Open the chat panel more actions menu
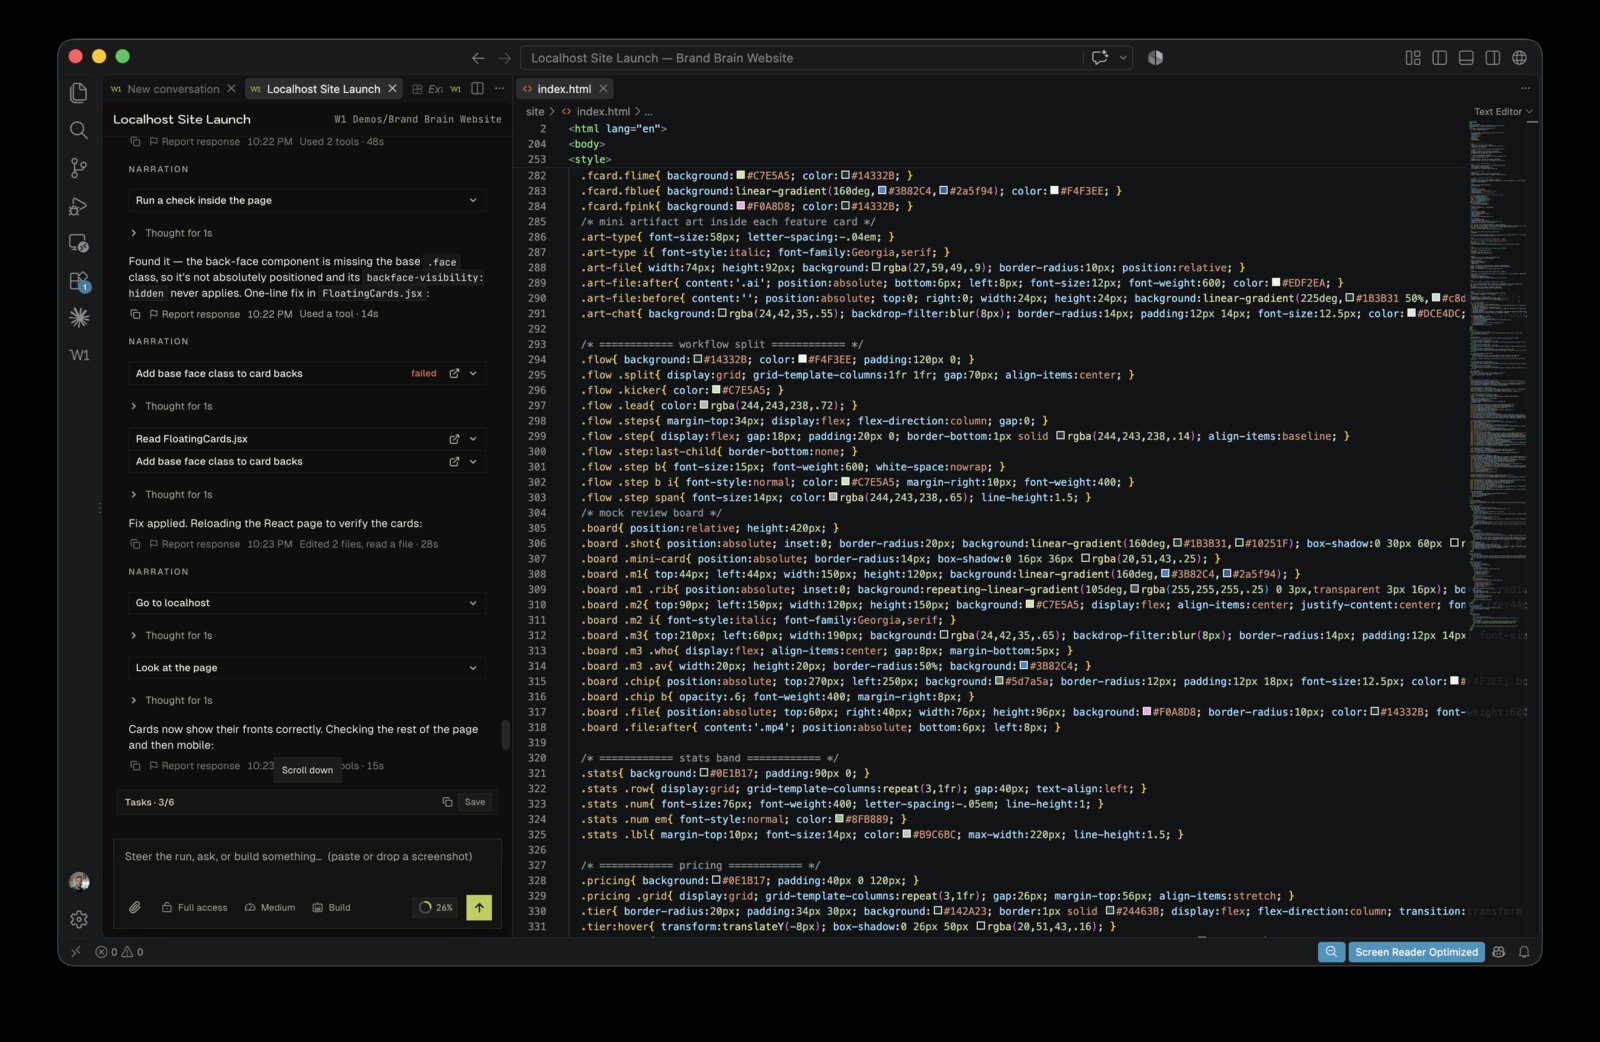 [x=500, y=89]
